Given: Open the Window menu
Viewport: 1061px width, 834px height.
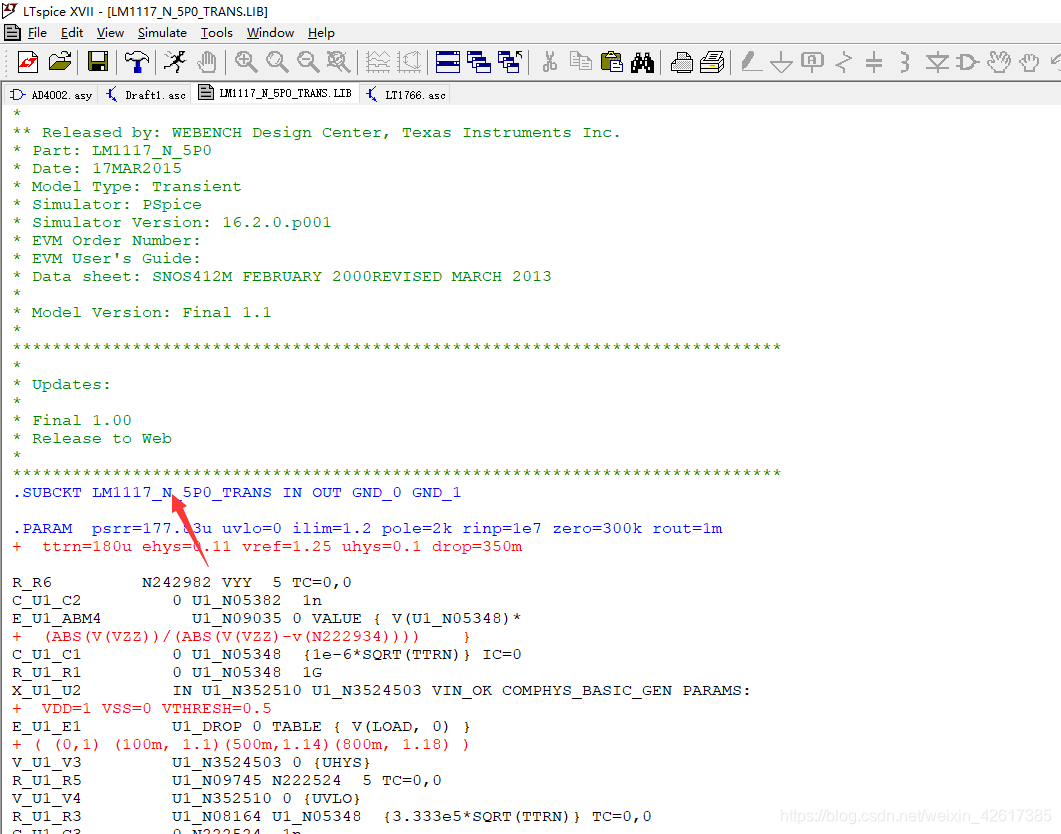Looking at the screenshot, I should coord(270,32).
